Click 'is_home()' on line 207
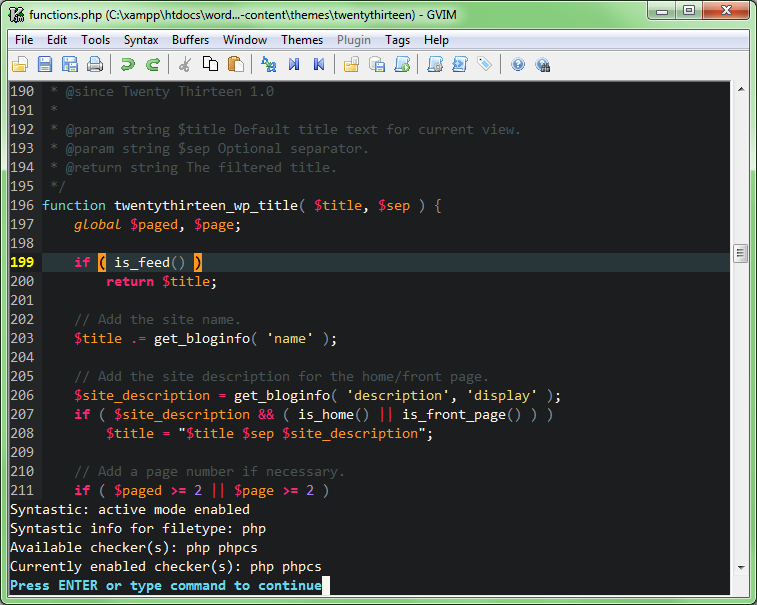The image size is (757, 605). pyautogui.click(x=334, y=414)
